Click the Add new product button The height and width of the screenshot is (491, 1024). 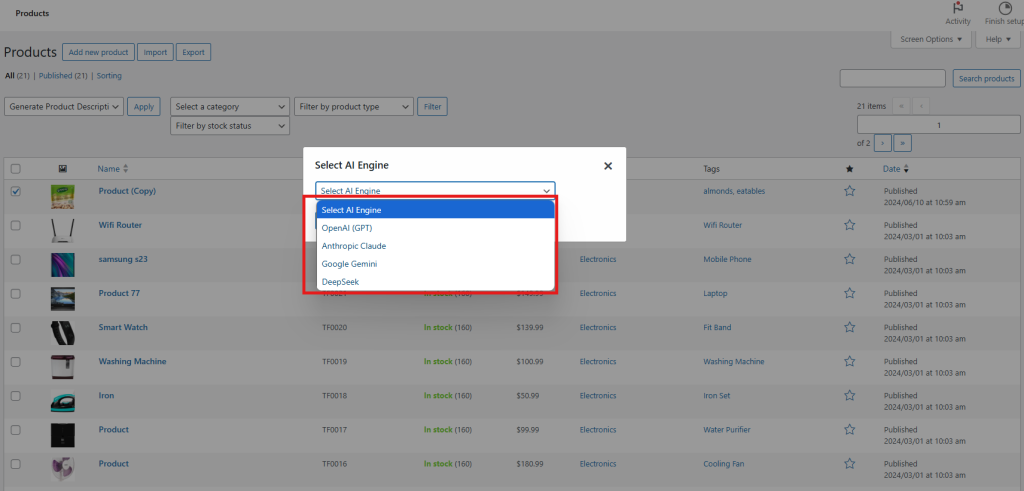tap(99, 52)
